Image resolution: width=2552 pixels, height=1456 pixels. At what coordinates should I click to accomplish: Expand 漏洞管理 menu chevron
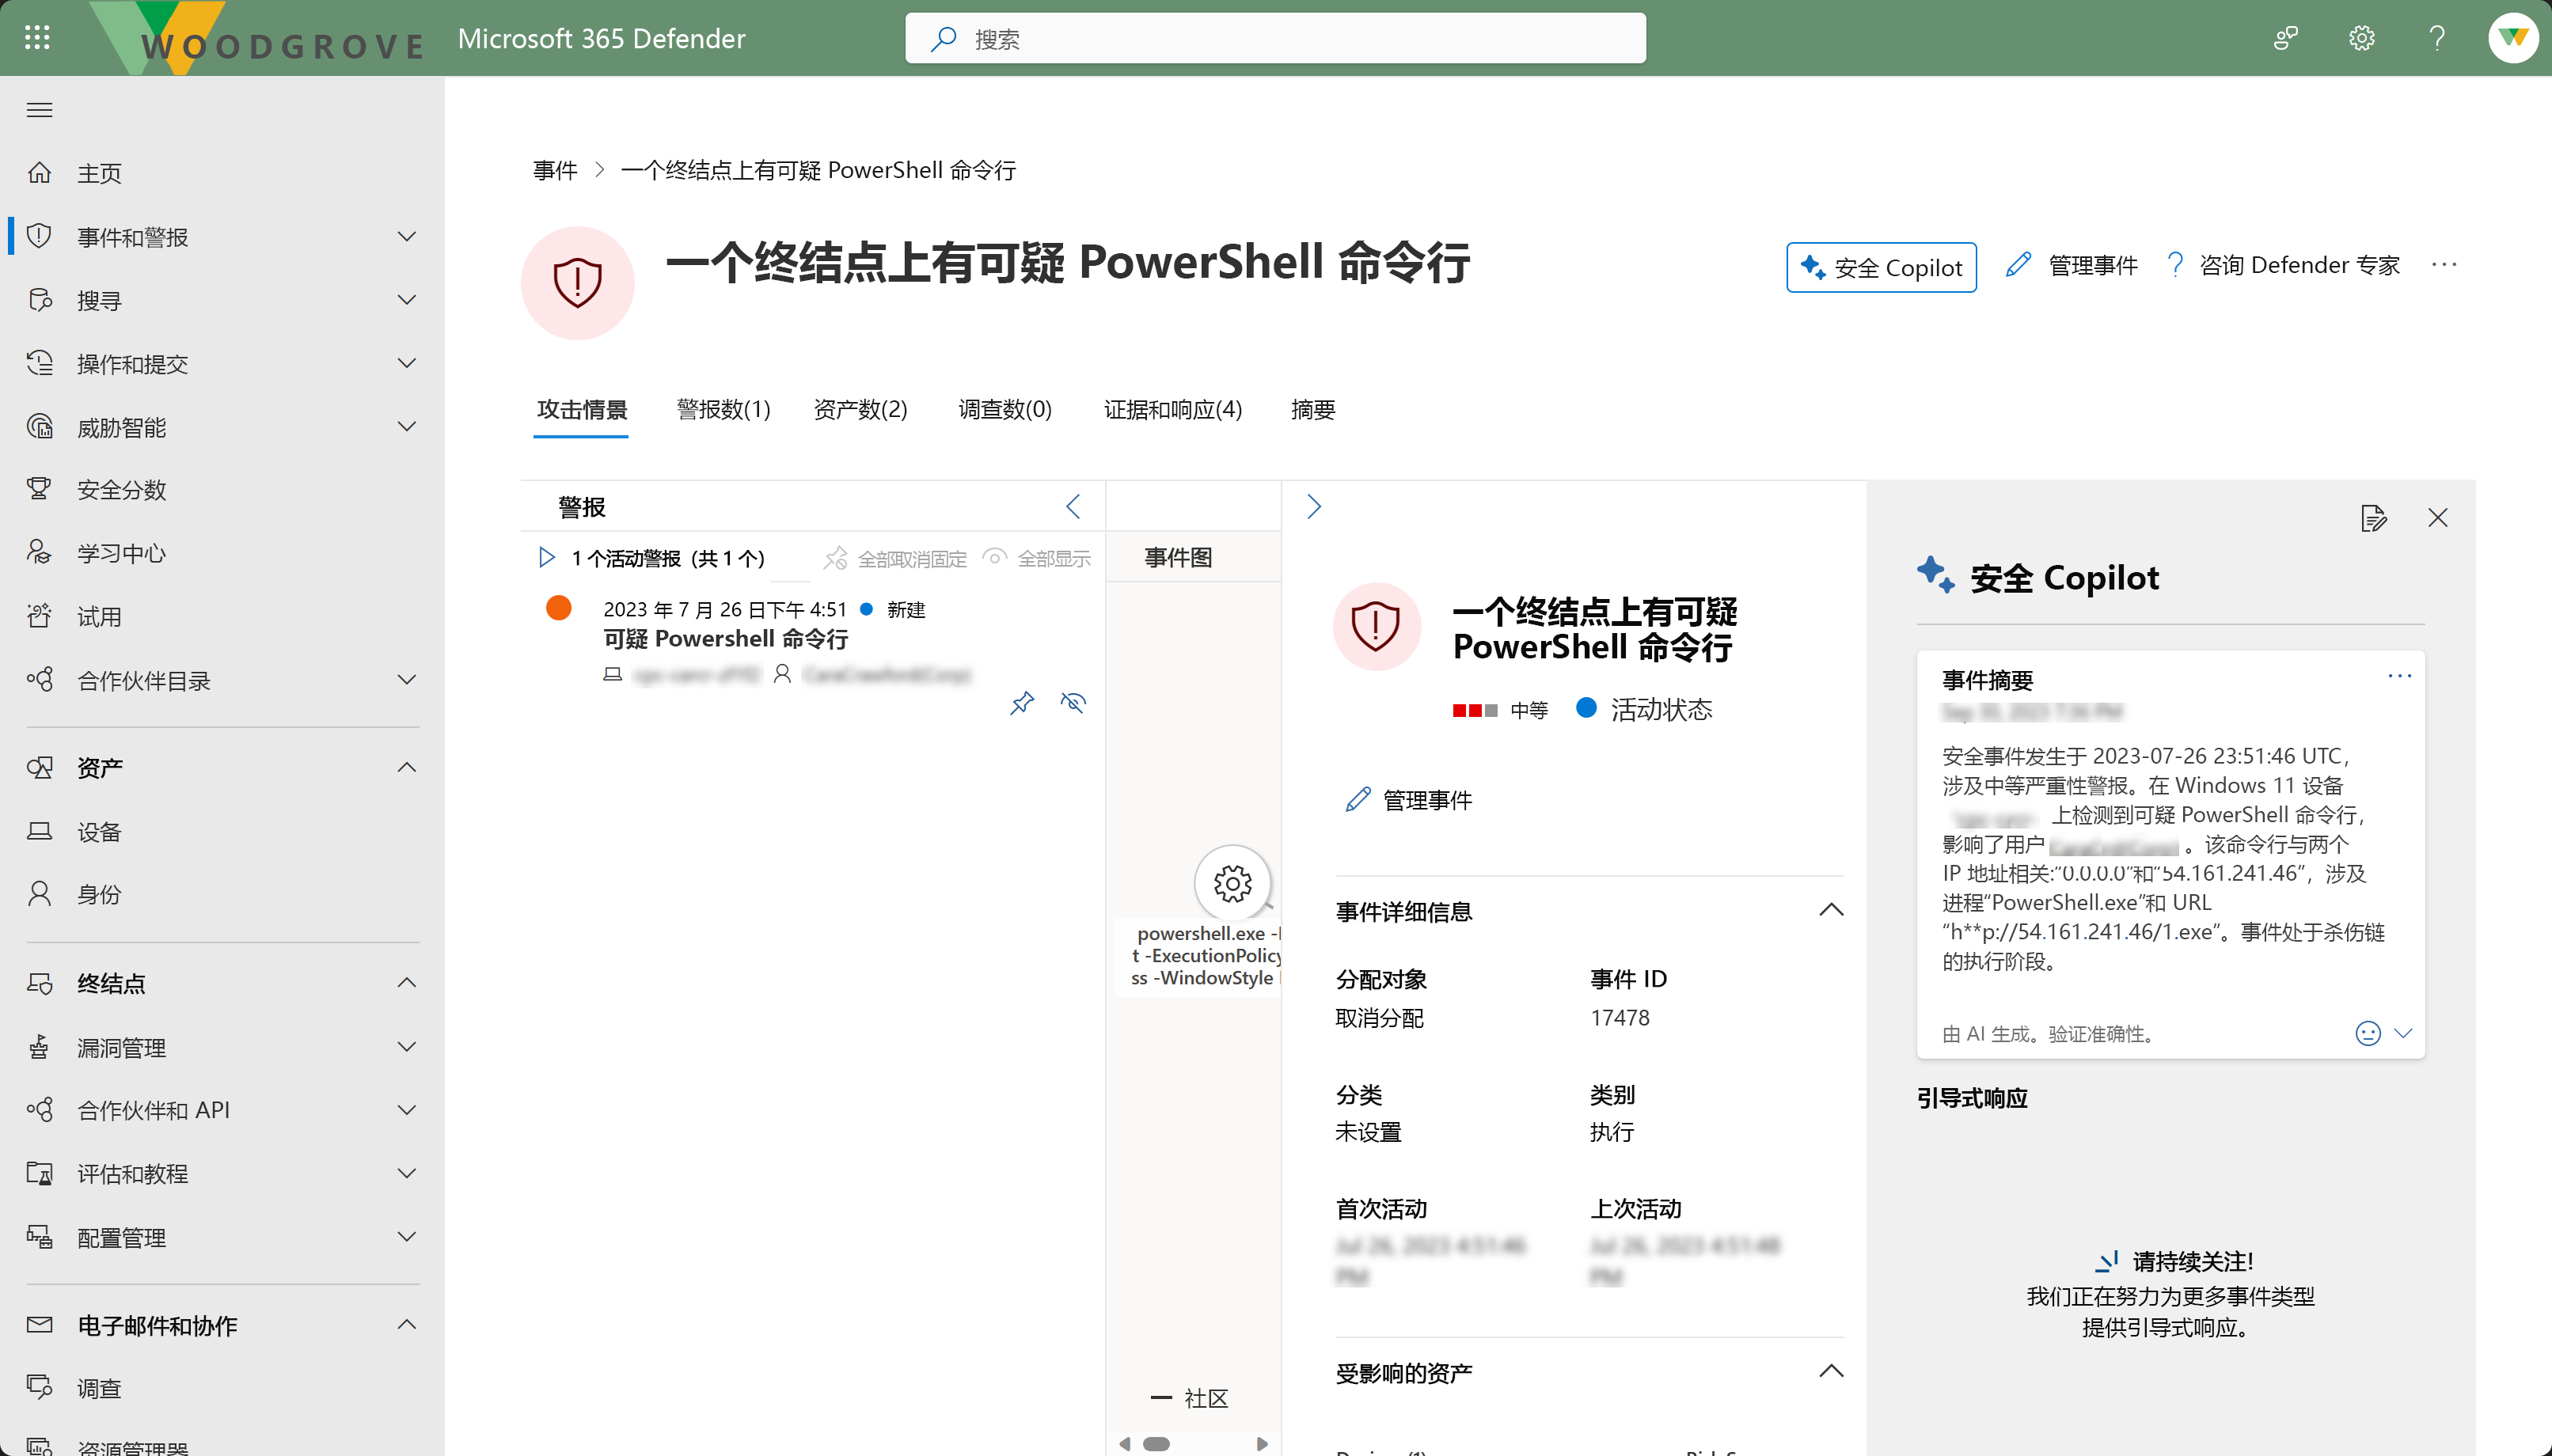[407, 1047]
